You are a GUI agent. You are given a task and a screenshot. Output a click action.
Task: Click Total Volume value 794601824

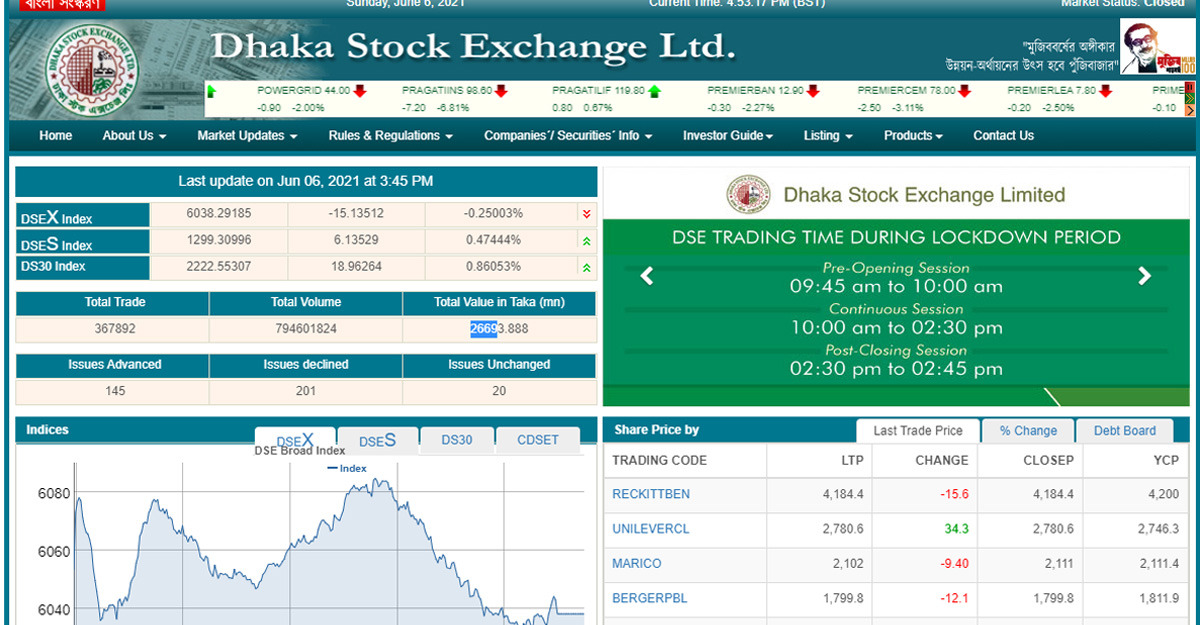pyautogui.click(x=305, y=329)
